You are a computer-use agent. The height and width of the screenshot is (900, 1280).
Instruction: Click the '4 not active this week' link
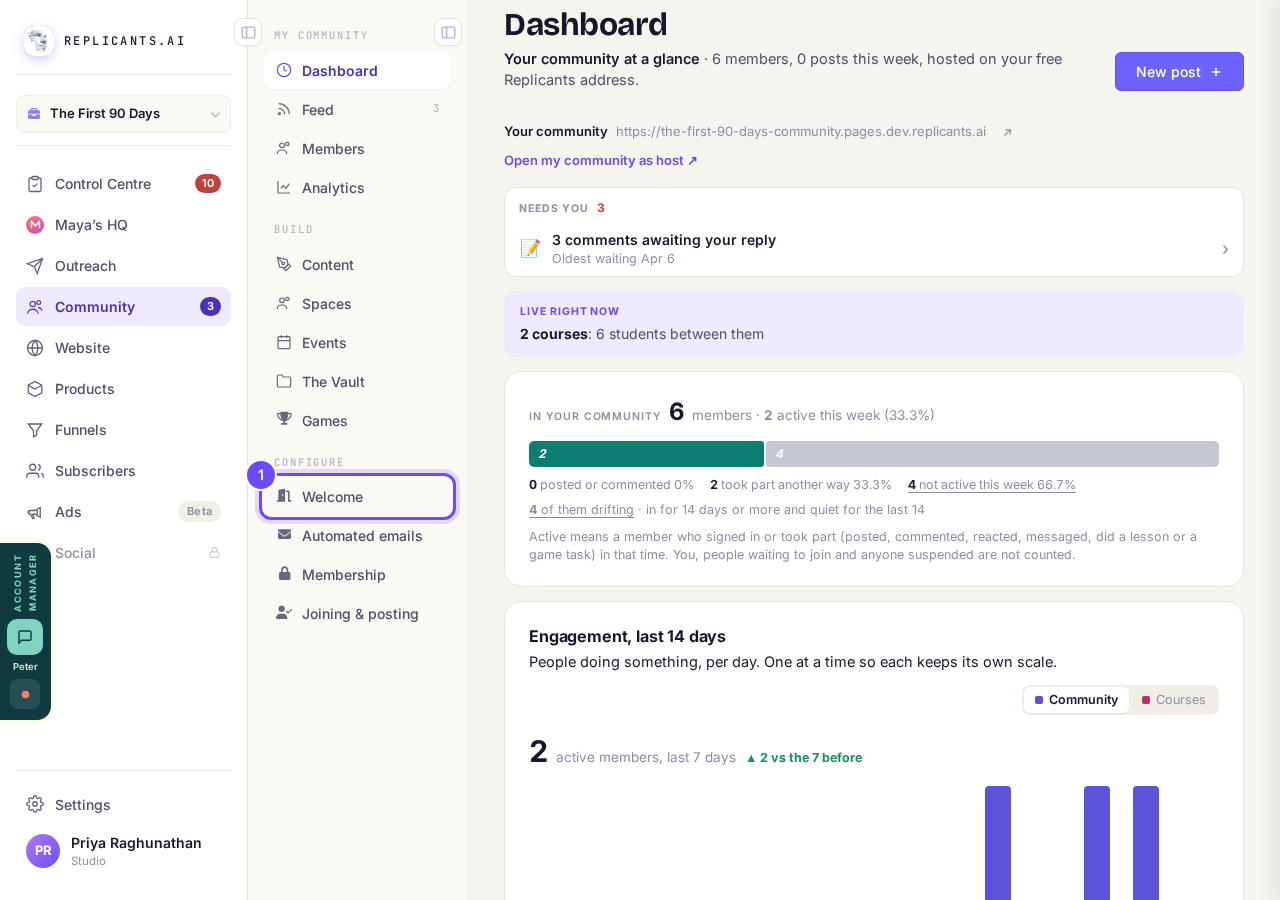[992, 485]
